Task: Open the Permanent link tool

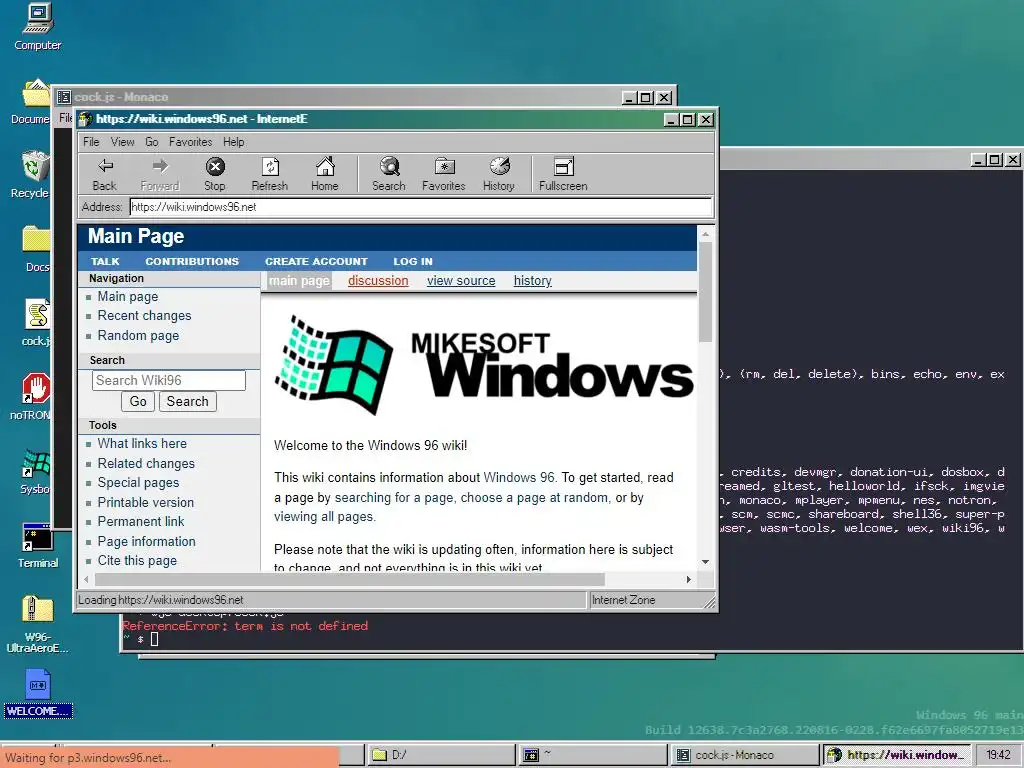Action: coord(140,521)
